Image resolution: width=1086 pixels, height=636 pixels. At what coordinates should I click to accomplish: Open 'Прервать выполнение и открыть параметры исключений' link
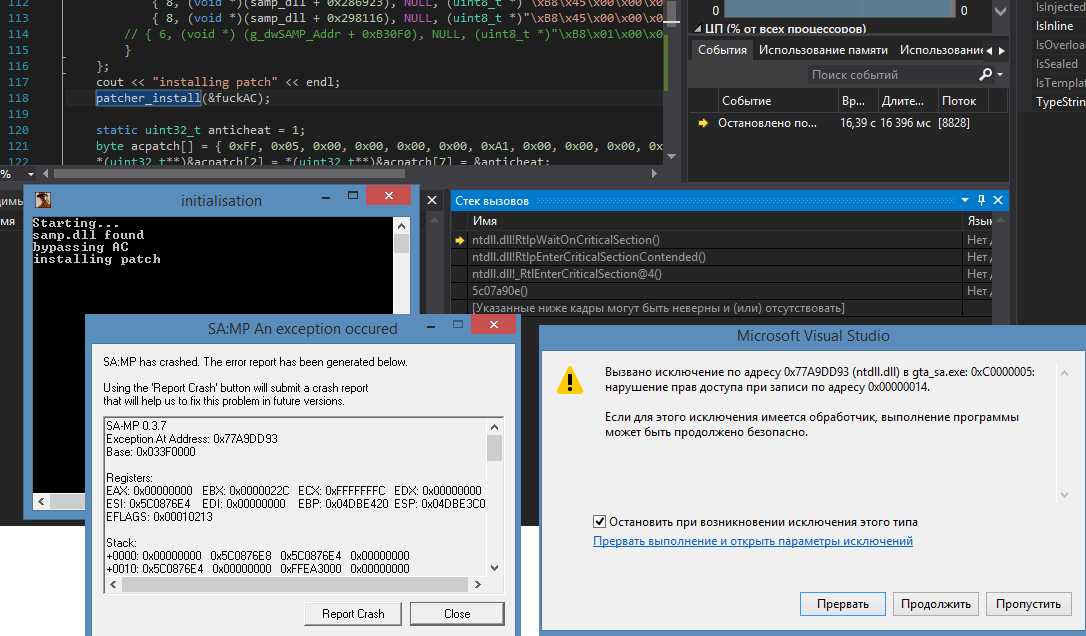click(x=753, y=541)
